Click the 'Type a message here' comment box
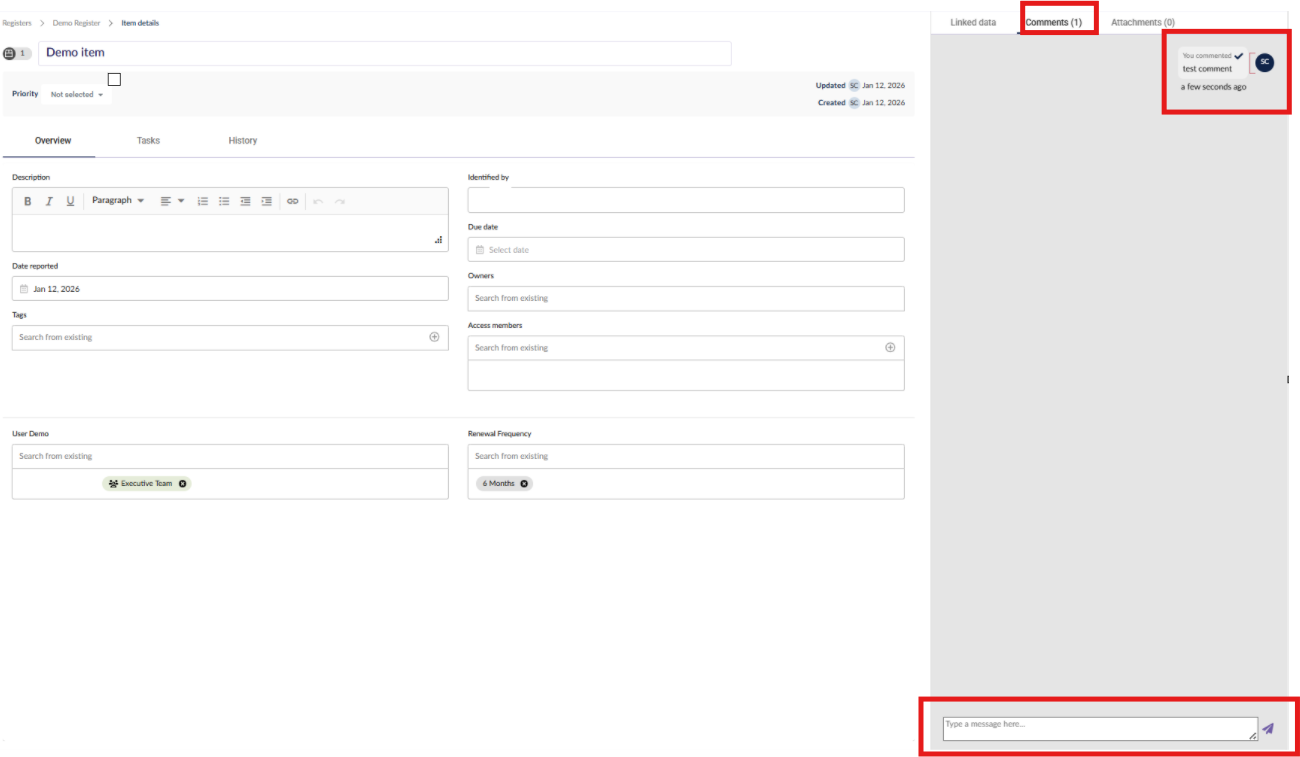 (x=1099, y=729)
